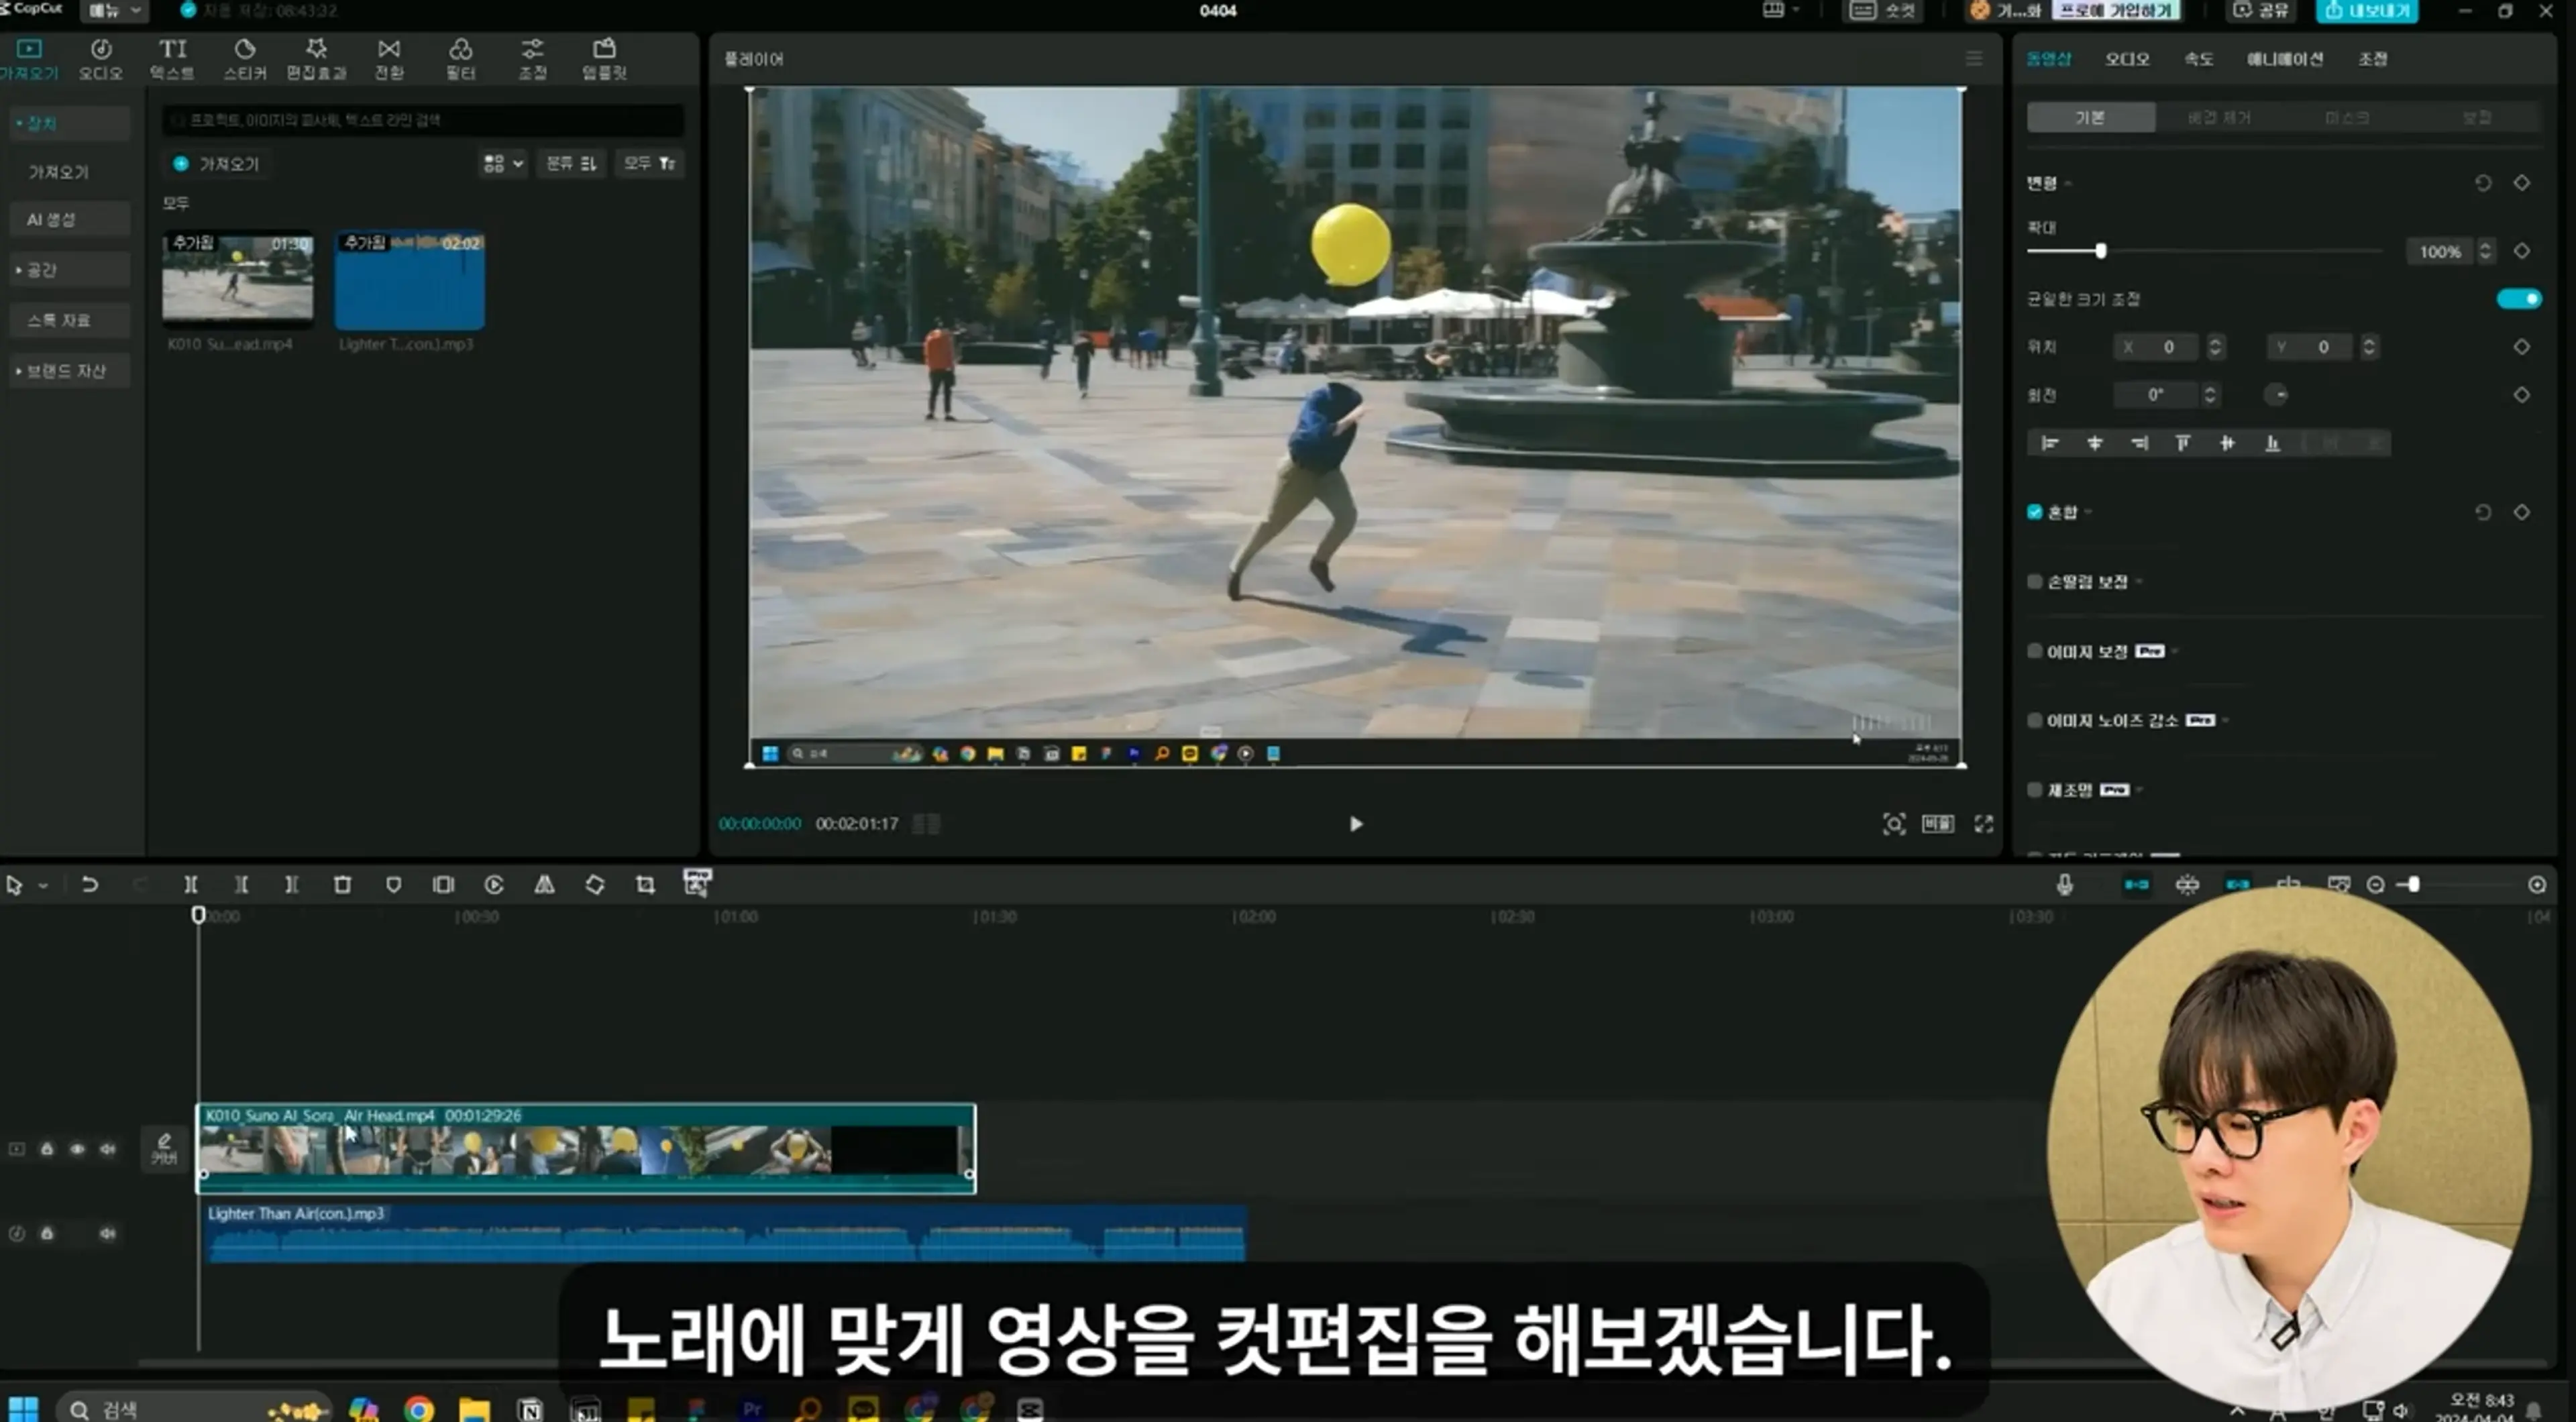Click the 공유 share button
The height and width of the screenshot is (1422, 2576).
[2261, 11]
